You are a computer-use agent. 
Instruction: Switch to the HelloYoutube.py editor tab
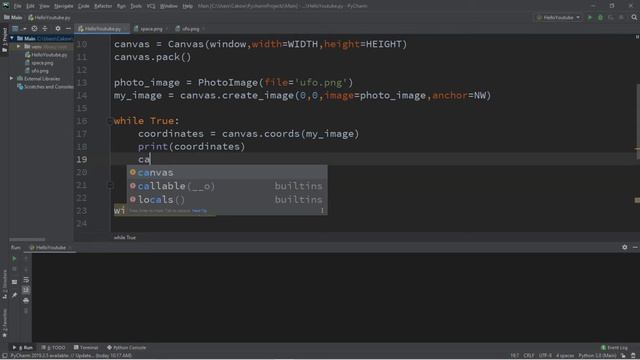(x=102, y=29)
